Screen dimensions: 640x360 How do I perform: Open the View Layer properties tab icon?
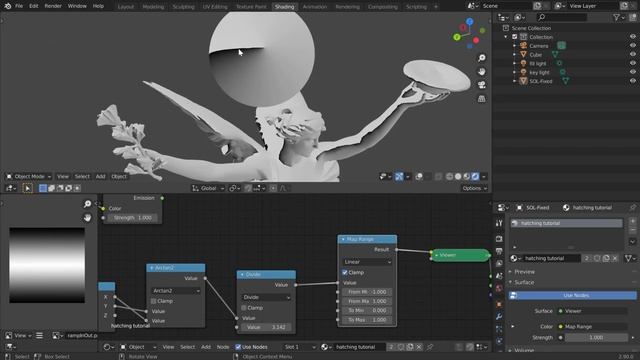point(499,264)
